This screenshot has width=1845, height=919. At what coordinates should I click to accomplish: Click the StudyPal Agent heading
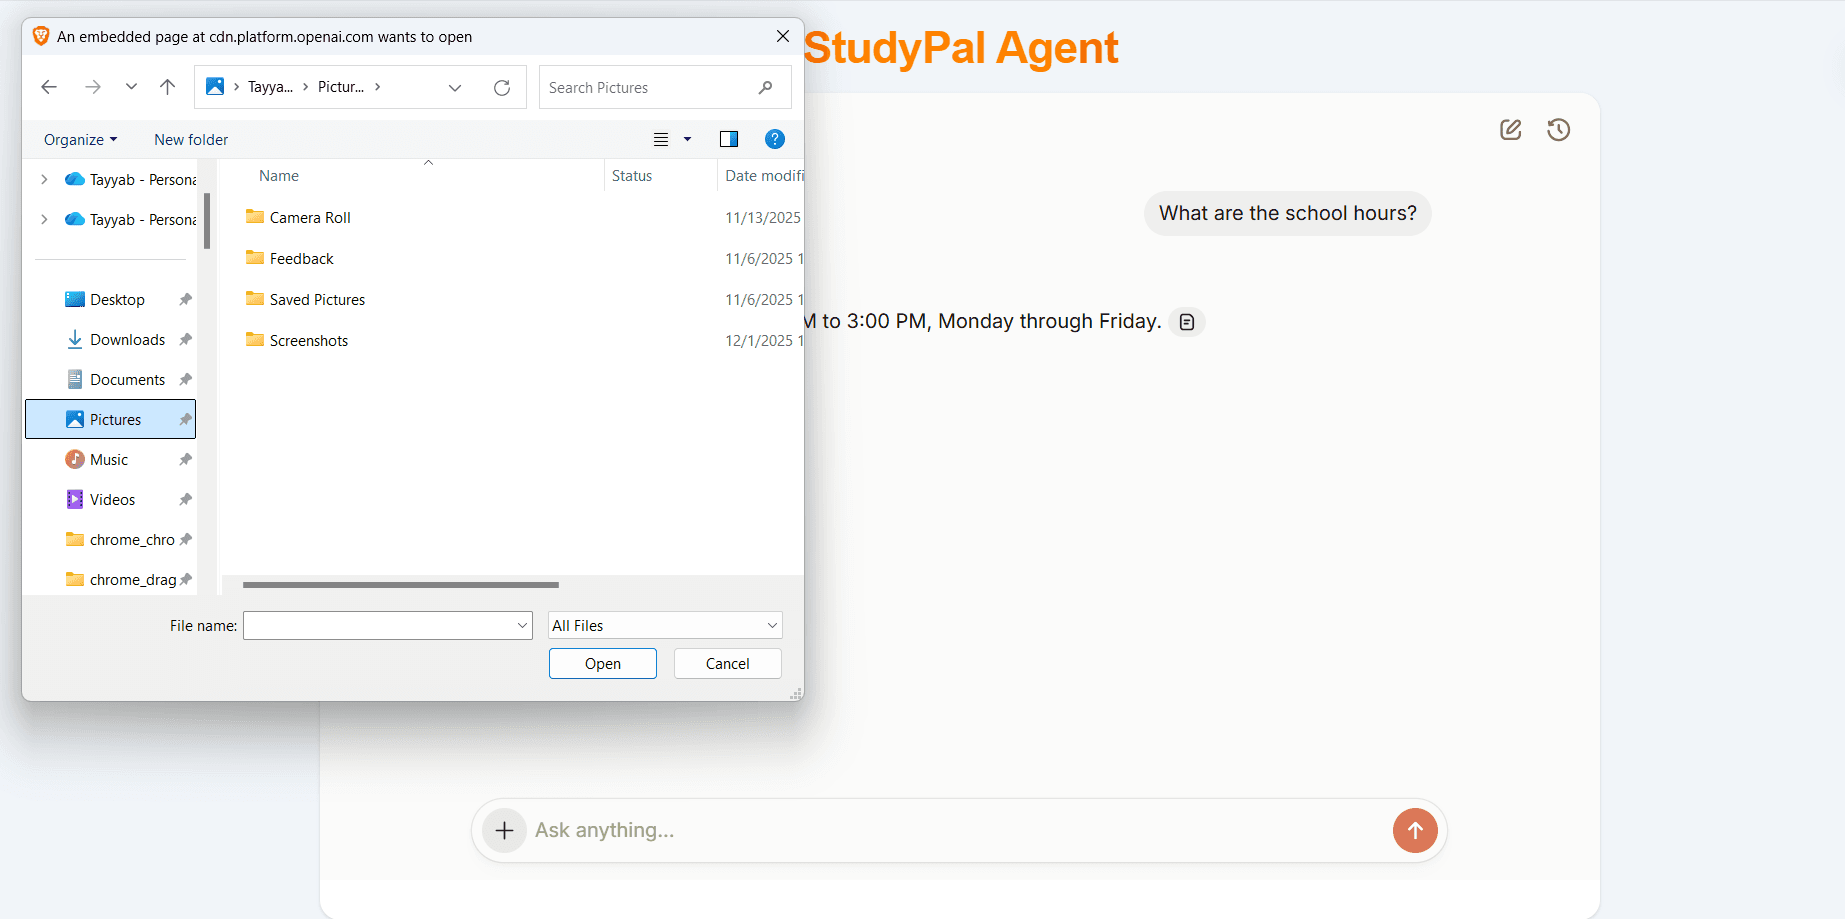coord(961,48)
